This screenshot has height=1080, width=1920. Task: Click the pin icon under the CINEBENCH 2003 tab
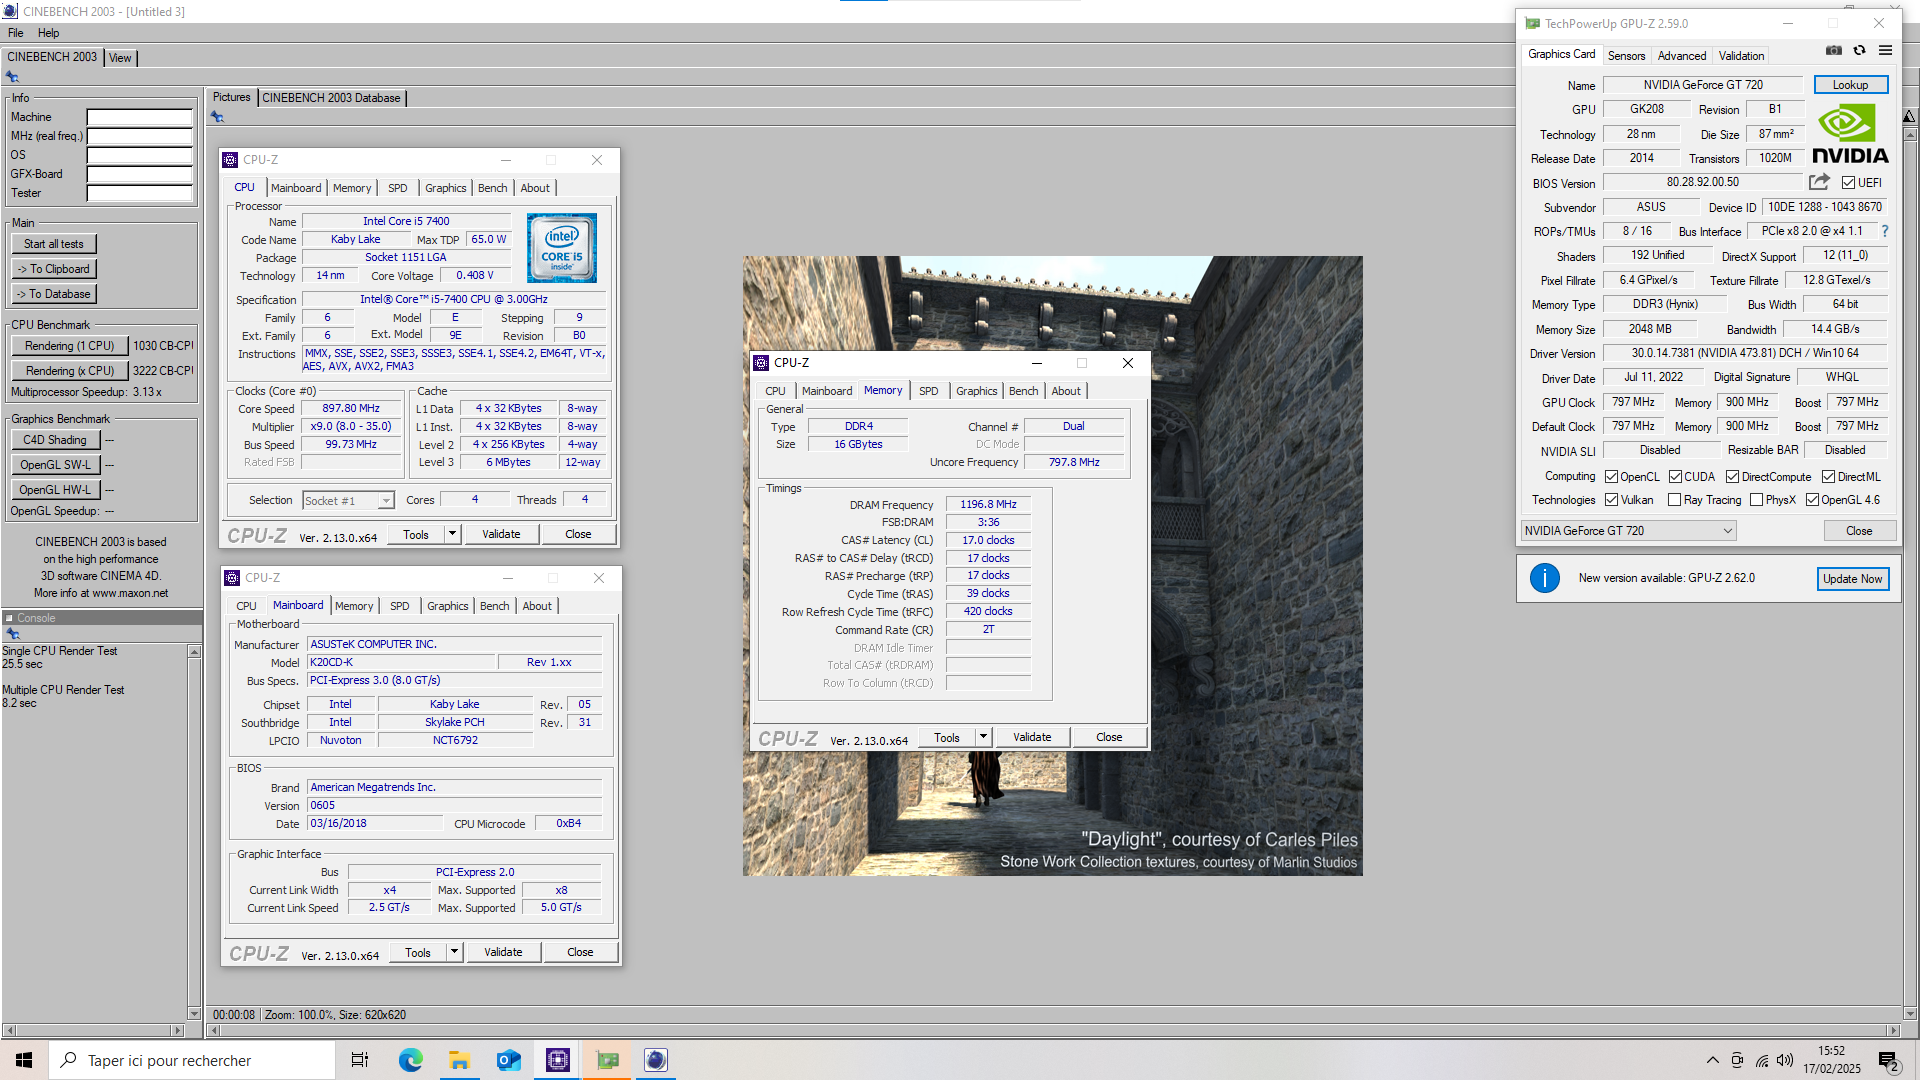(x=12, y=77)
